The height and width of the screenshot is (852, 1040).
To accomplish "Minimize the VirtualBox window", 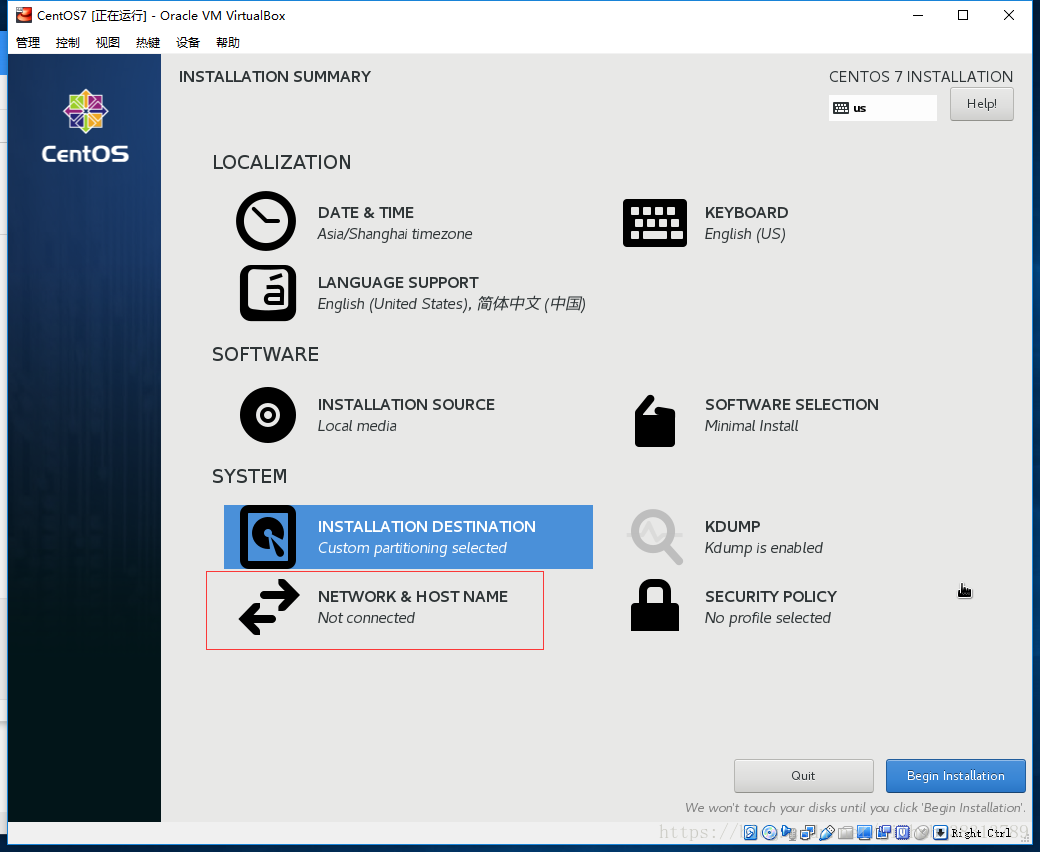I will coord(918,15).
